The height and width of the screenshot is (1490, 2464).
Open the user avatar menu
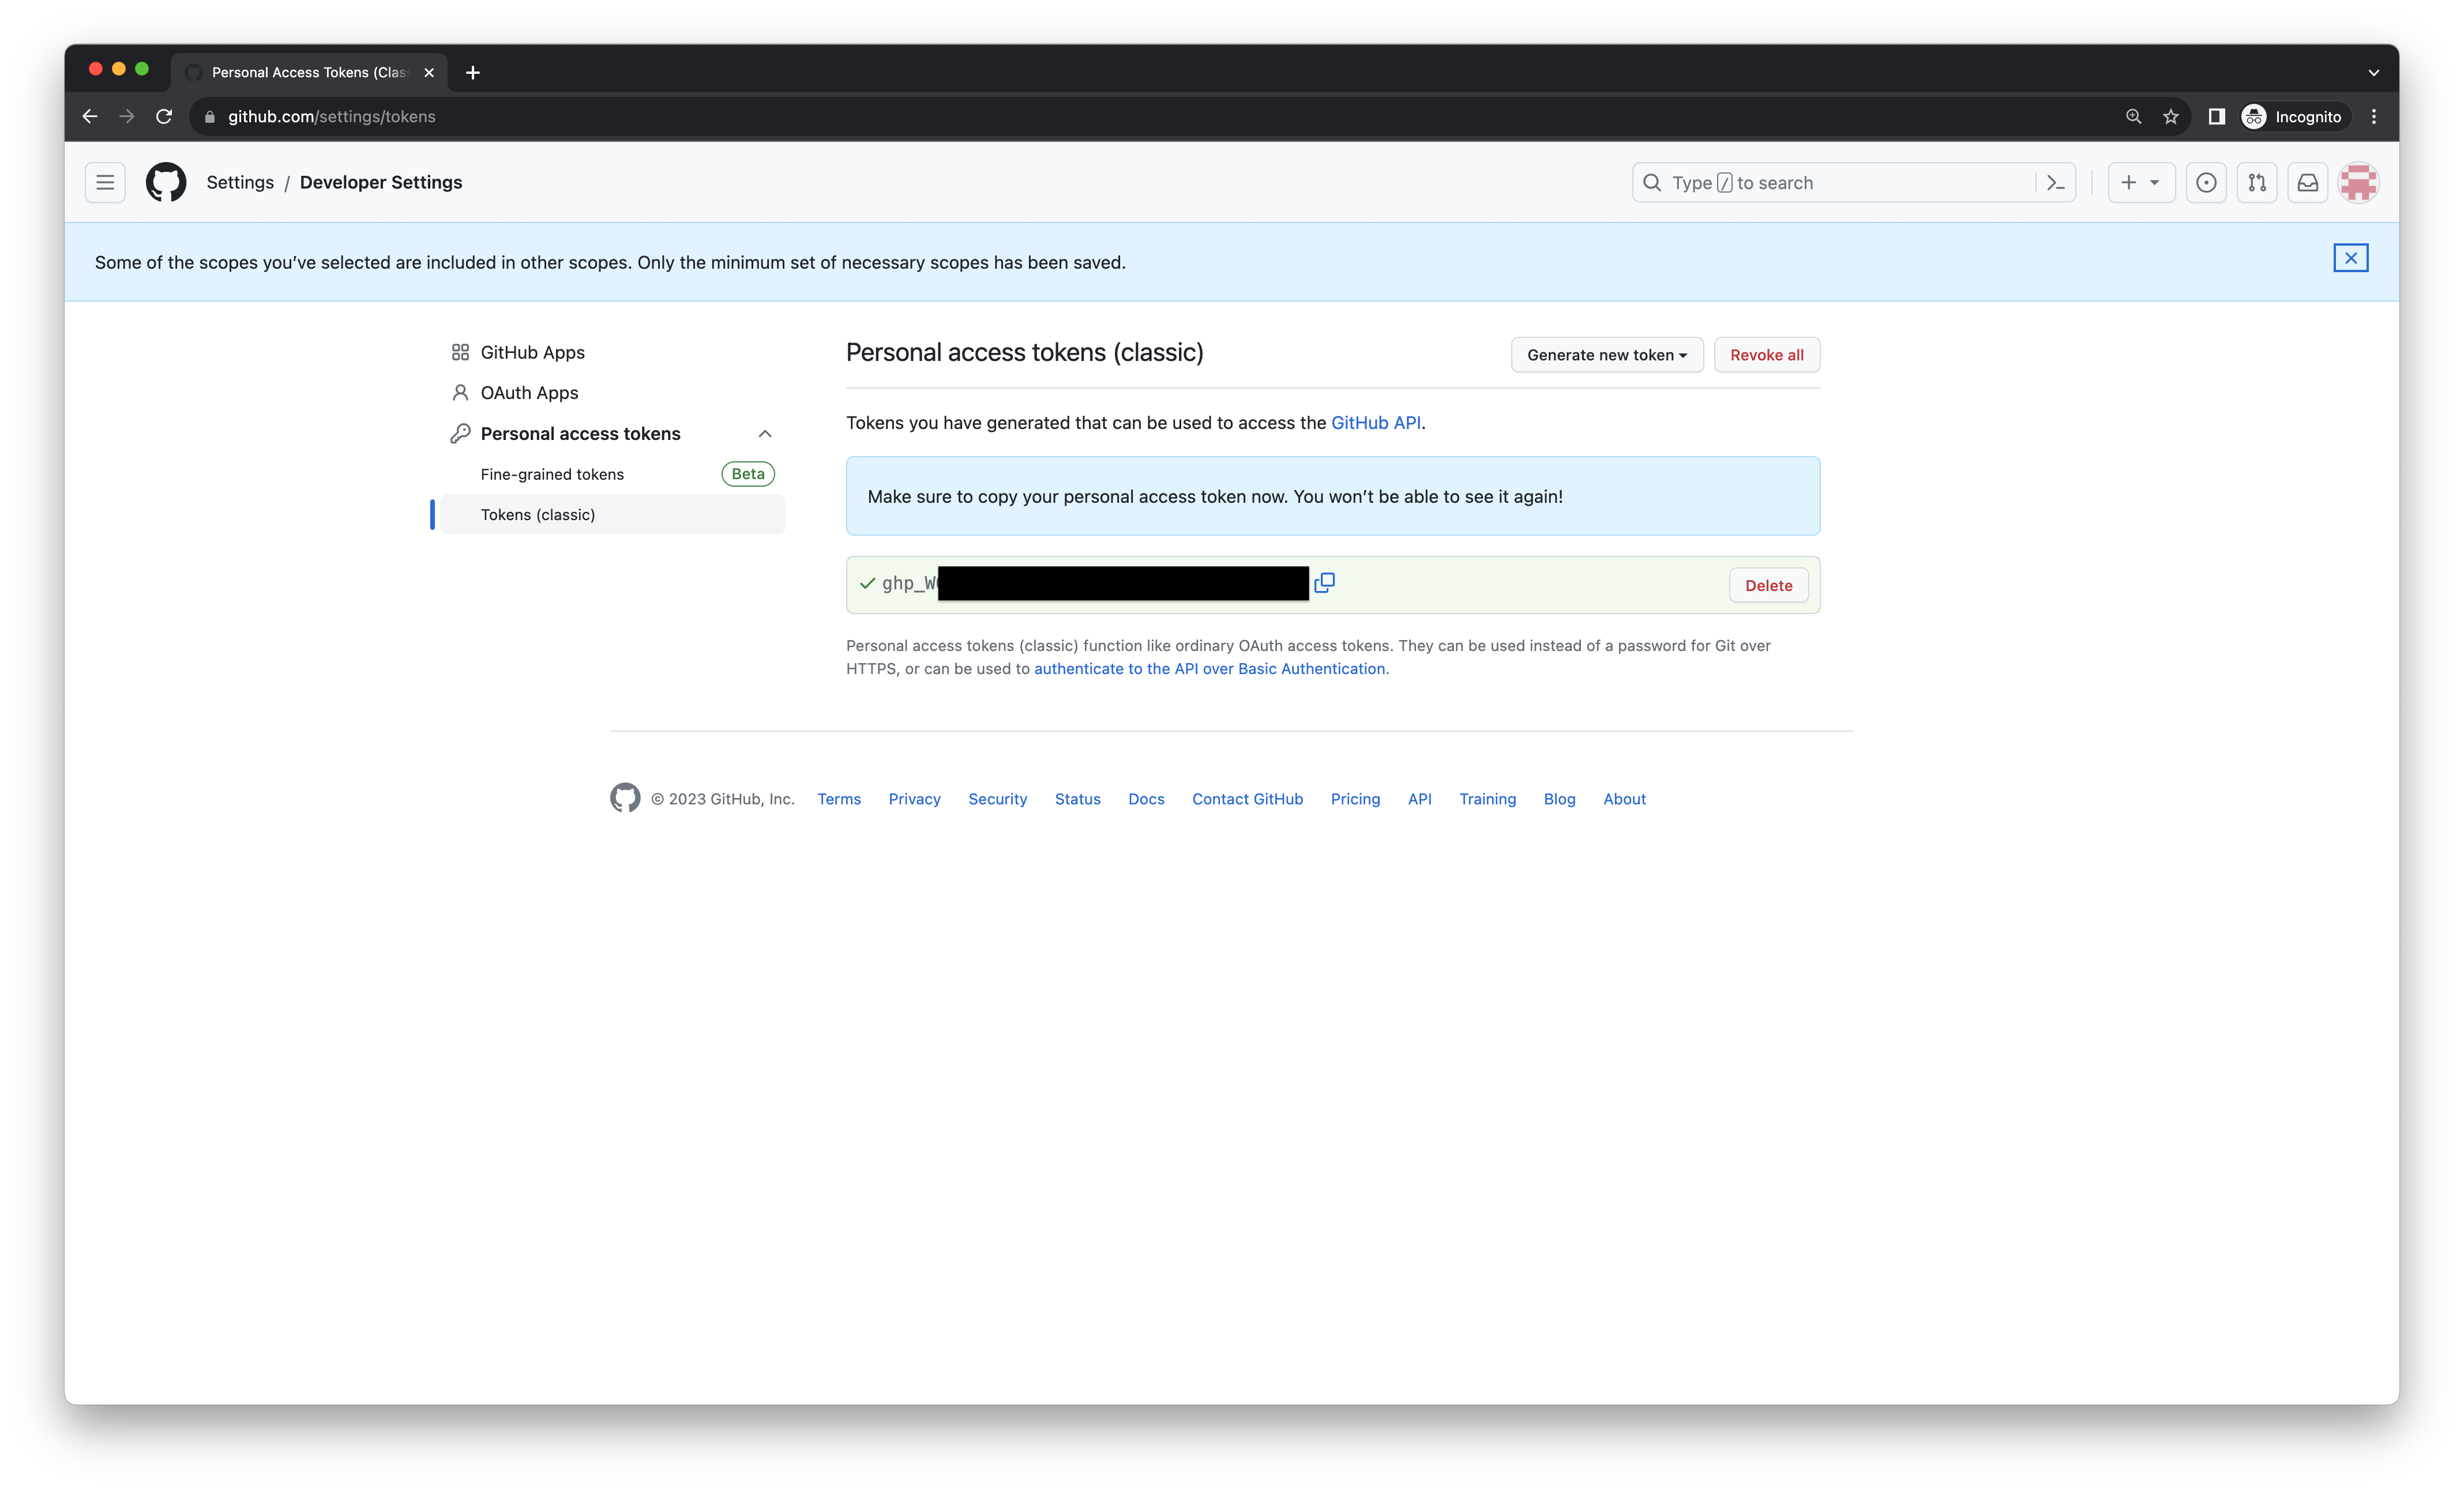tap(2359, 182)
